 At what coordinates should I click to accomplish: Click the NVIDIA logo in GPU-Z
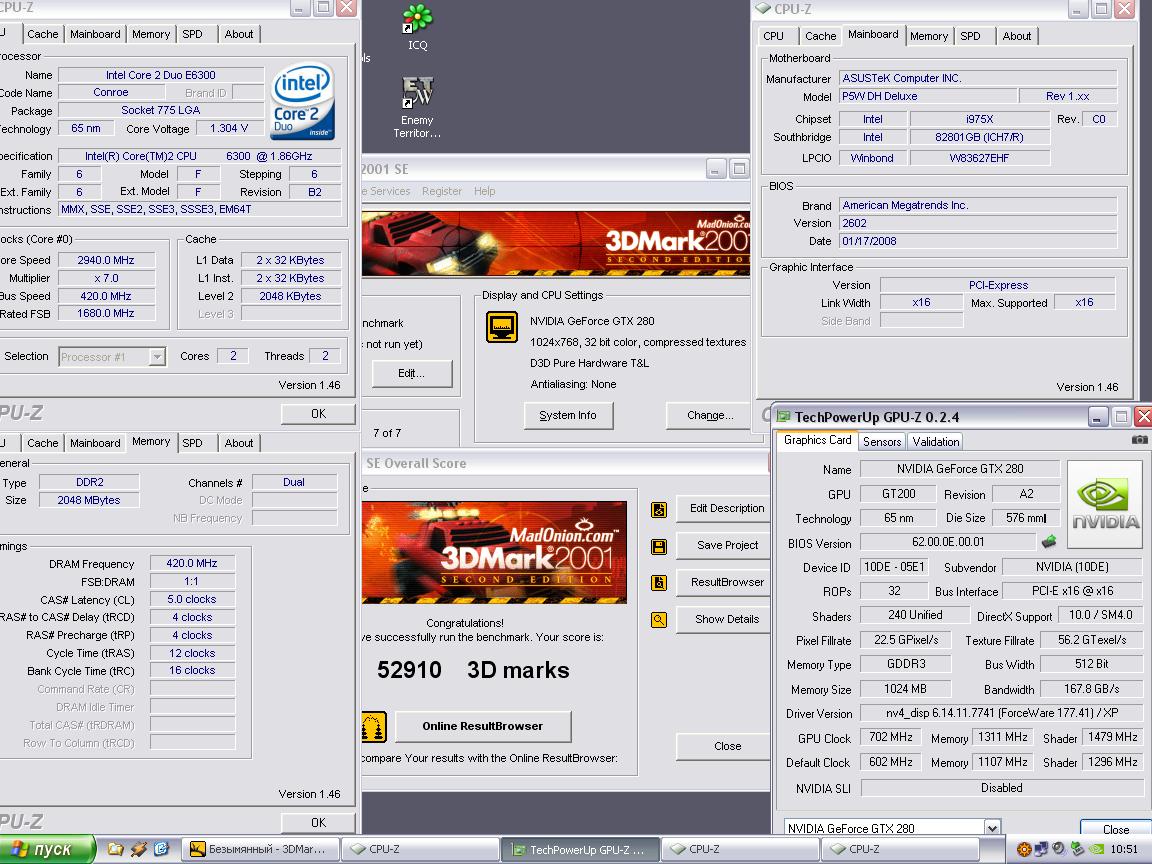[x=1105, y=504]
